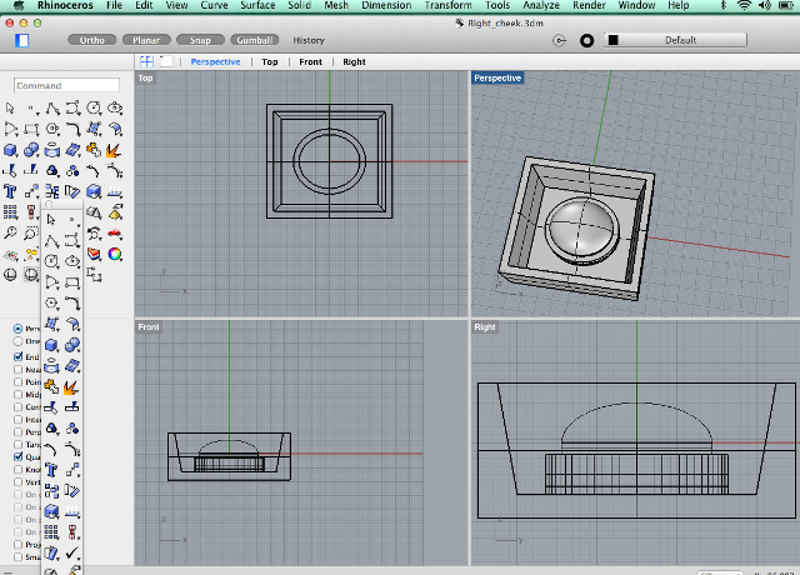
Task: Open the Analyze menu
Action: pos(541,6)
